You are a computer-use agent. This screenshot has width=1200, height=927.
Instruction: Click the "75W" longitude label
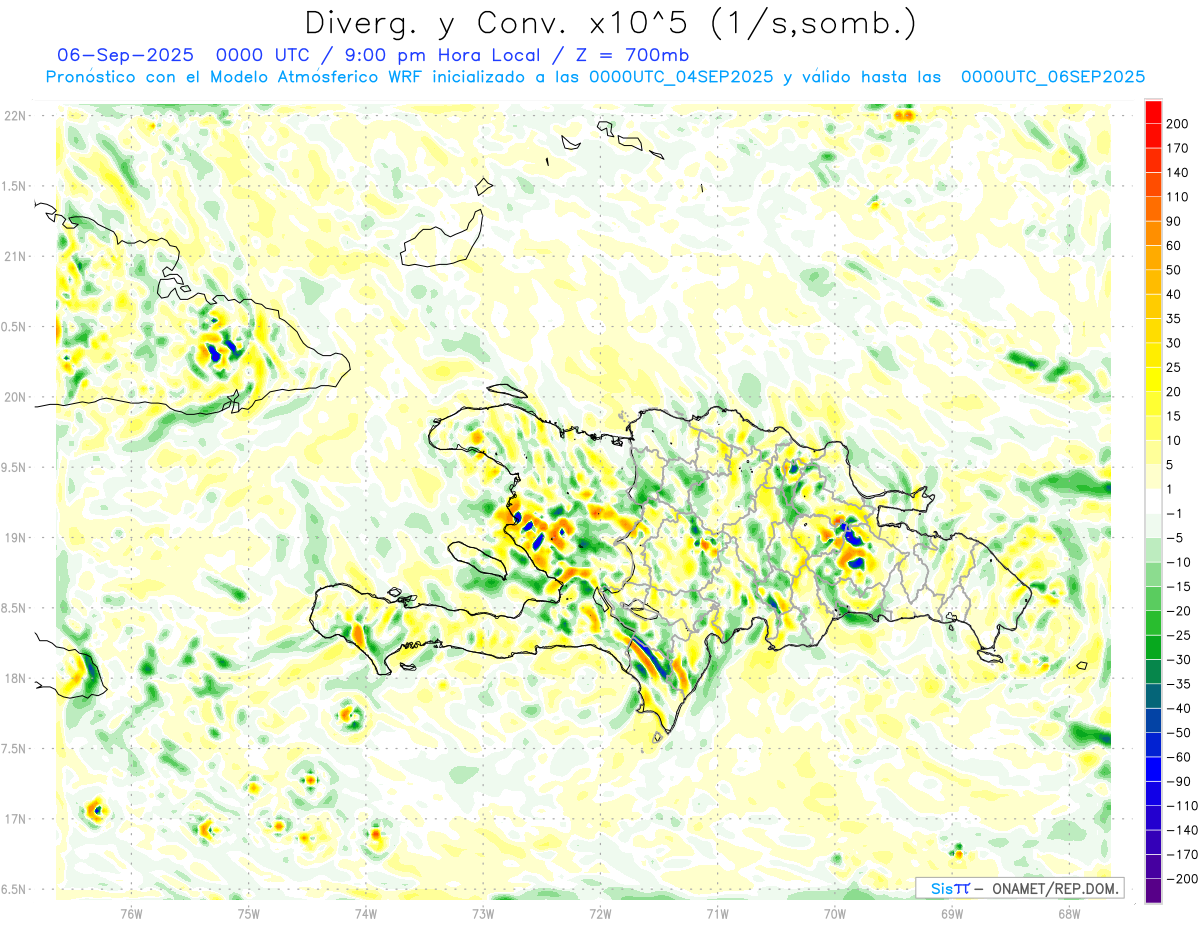248,913
